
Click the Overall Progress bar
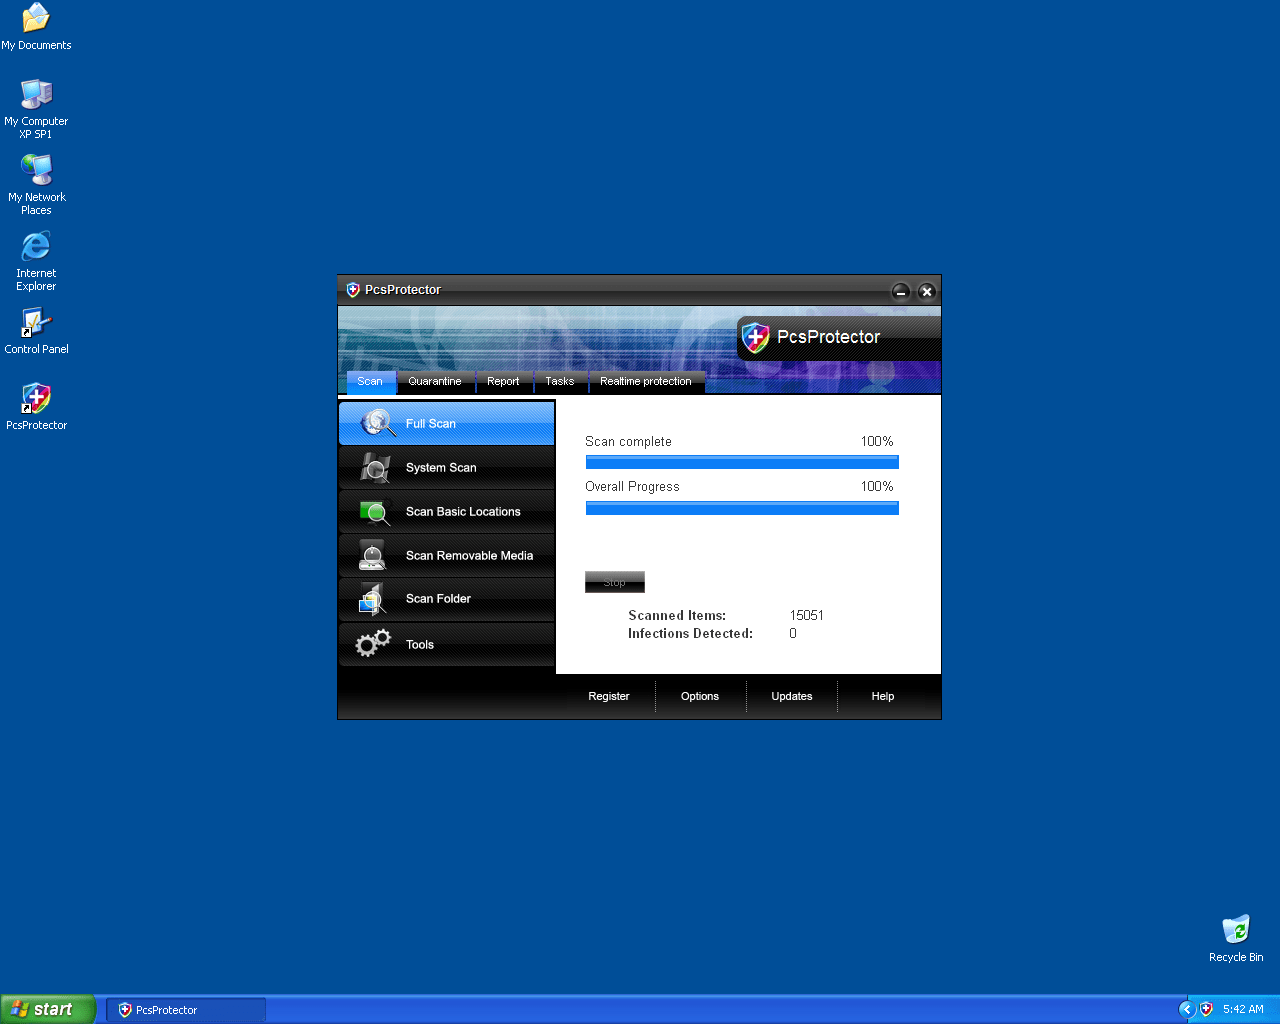coord(742,508)
